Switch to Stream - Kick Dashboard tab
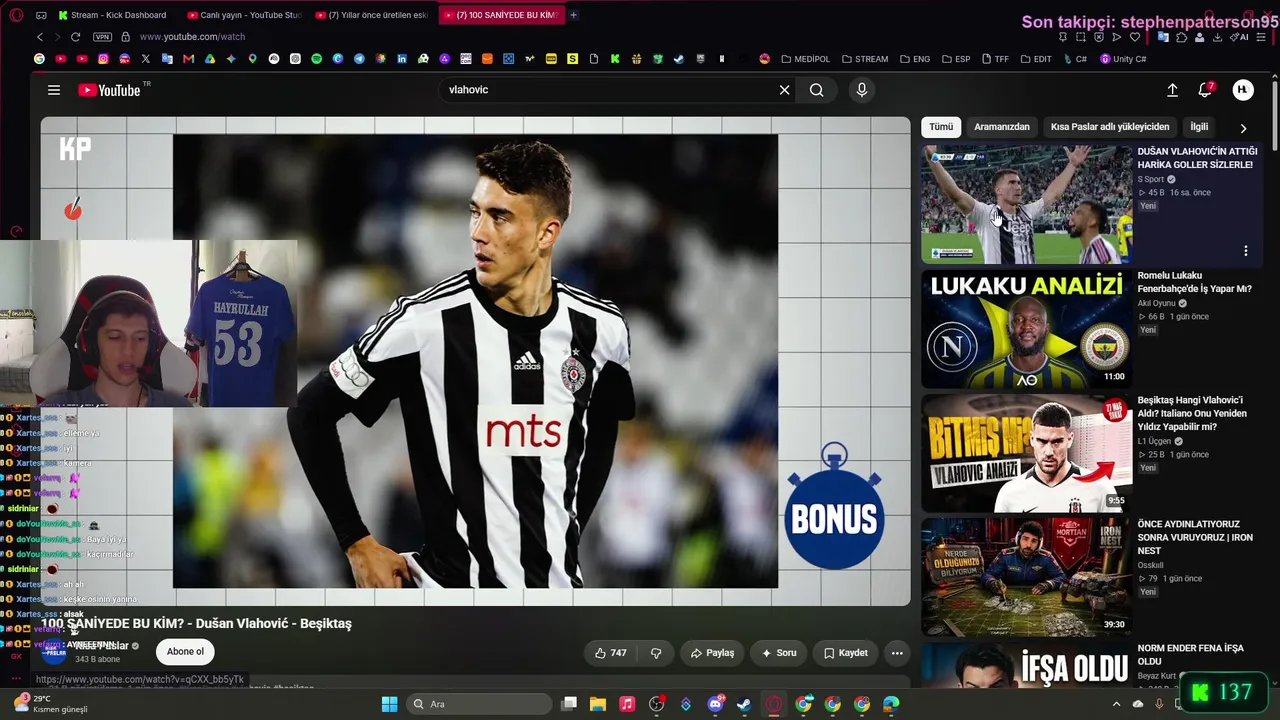Screen dimensions: 1280x720 click(114, 15)
